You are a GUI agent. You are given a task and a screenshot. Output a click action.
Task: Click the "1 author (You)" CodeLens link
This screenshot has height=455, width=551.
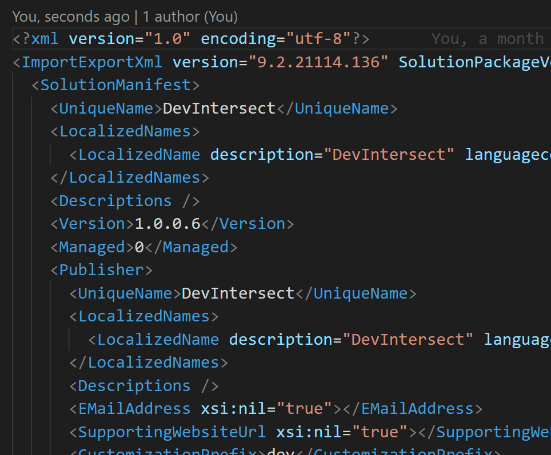coord(190,17)
